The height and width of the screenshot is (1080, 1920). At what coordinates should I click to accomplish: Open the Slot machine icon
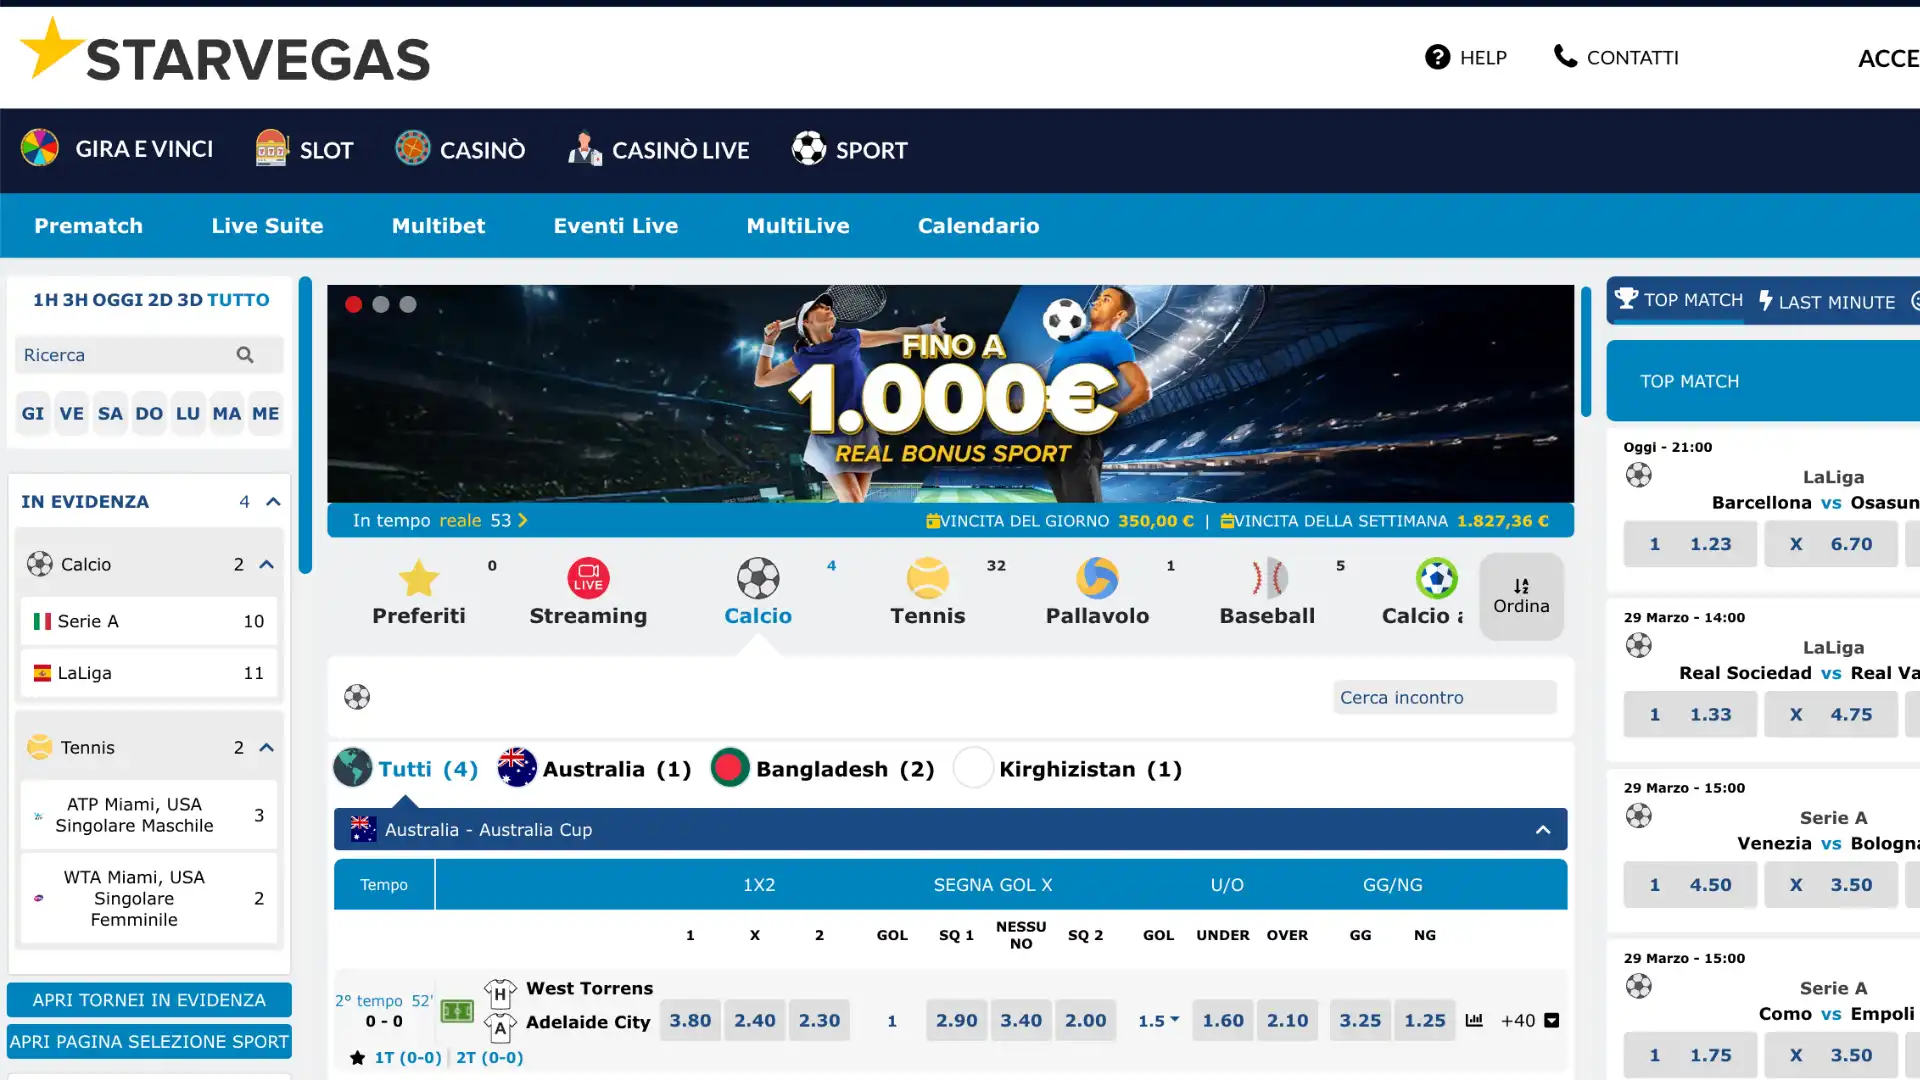[271, 148]
